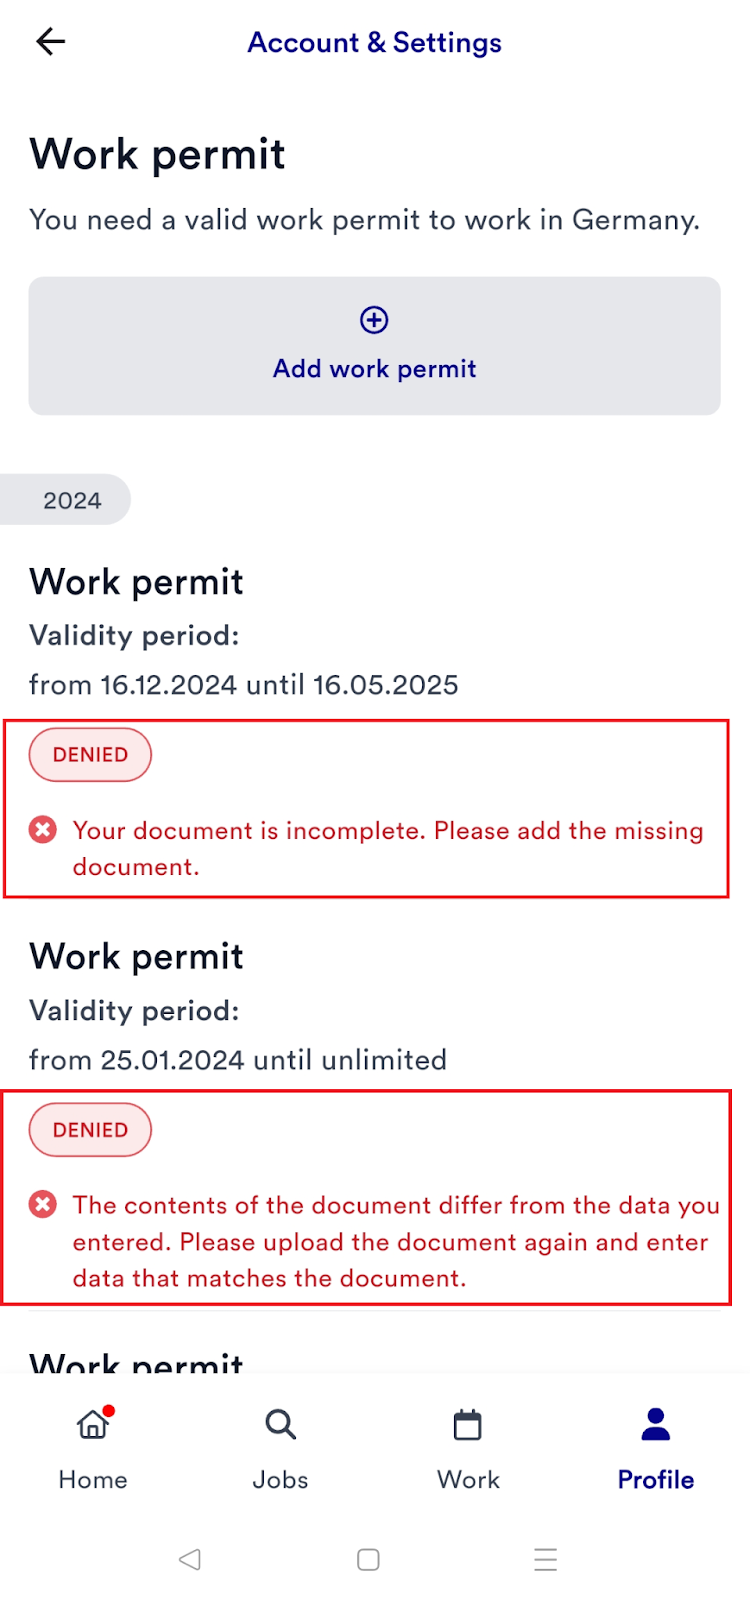Tap the plus circle icon
Screen dimensions: 750x1600
point(374,320)
